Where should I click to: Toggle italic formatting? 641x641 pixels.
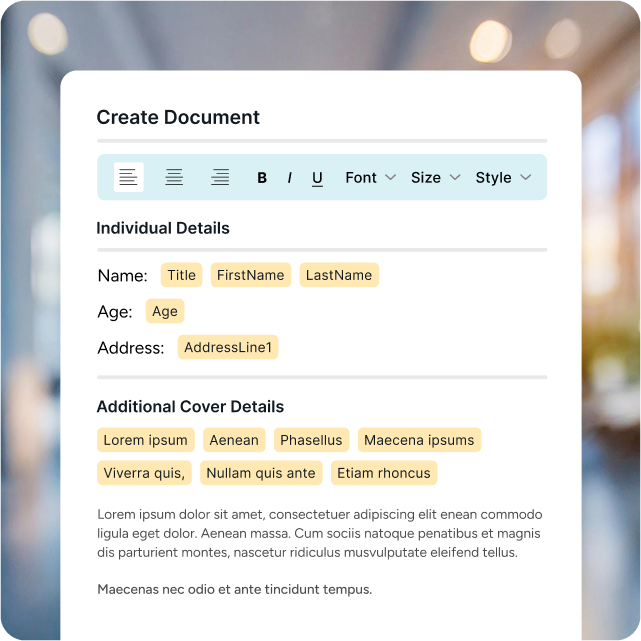click(x=289, y=177)
